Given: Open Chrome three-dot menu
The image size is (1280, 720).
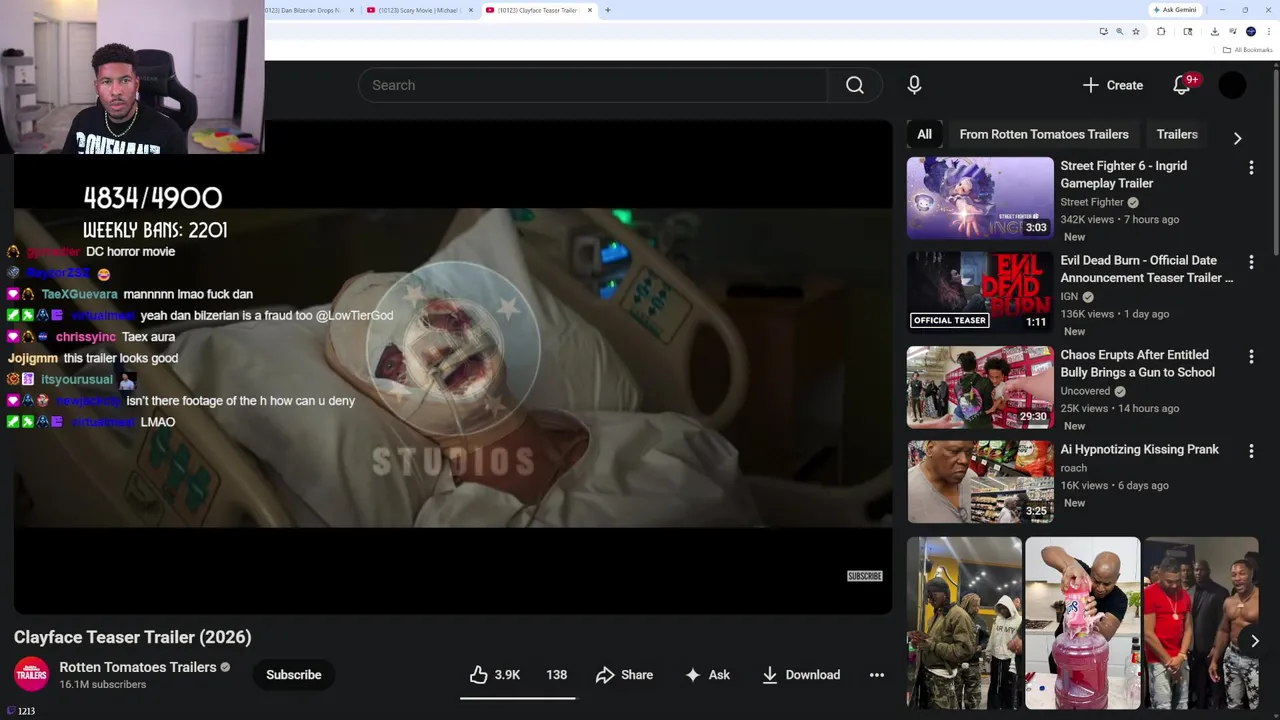Looking at the screenshot, I should (1269, 31).
